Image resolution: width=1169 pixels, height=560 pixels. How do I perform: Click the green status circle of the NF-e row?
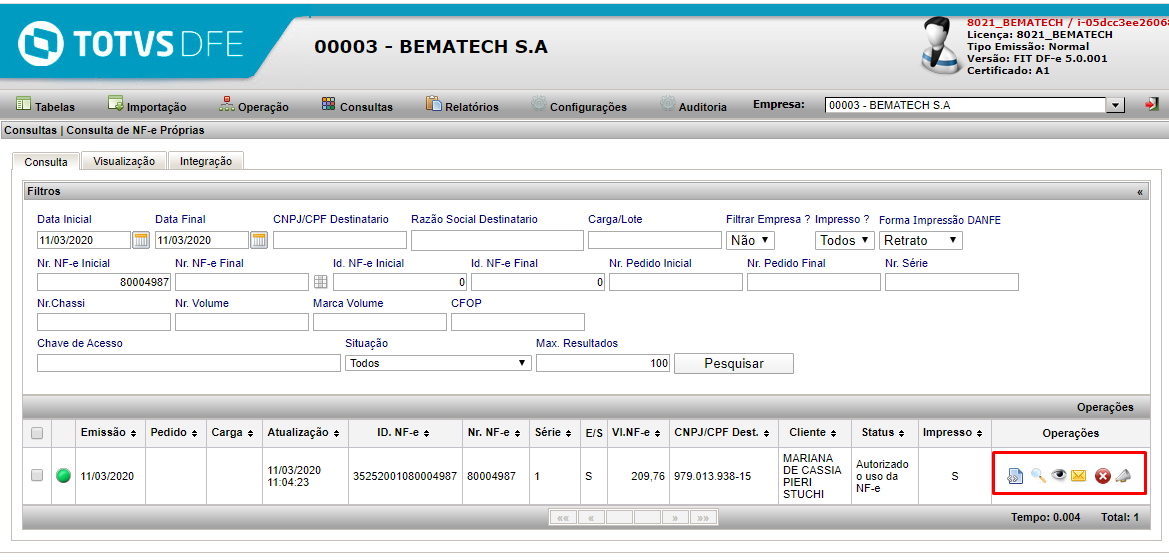coord(63,476)
